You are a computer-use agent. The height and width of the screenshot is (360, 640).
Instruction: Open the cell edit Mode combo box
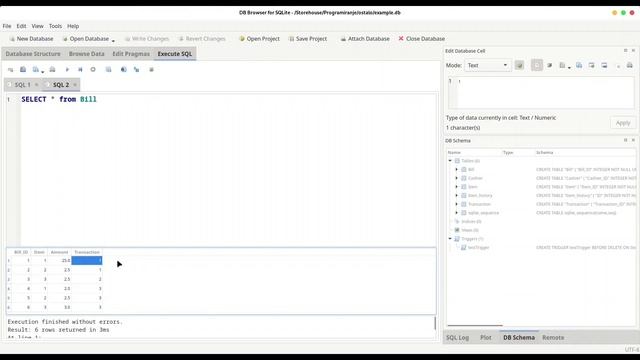pos(487,65)
